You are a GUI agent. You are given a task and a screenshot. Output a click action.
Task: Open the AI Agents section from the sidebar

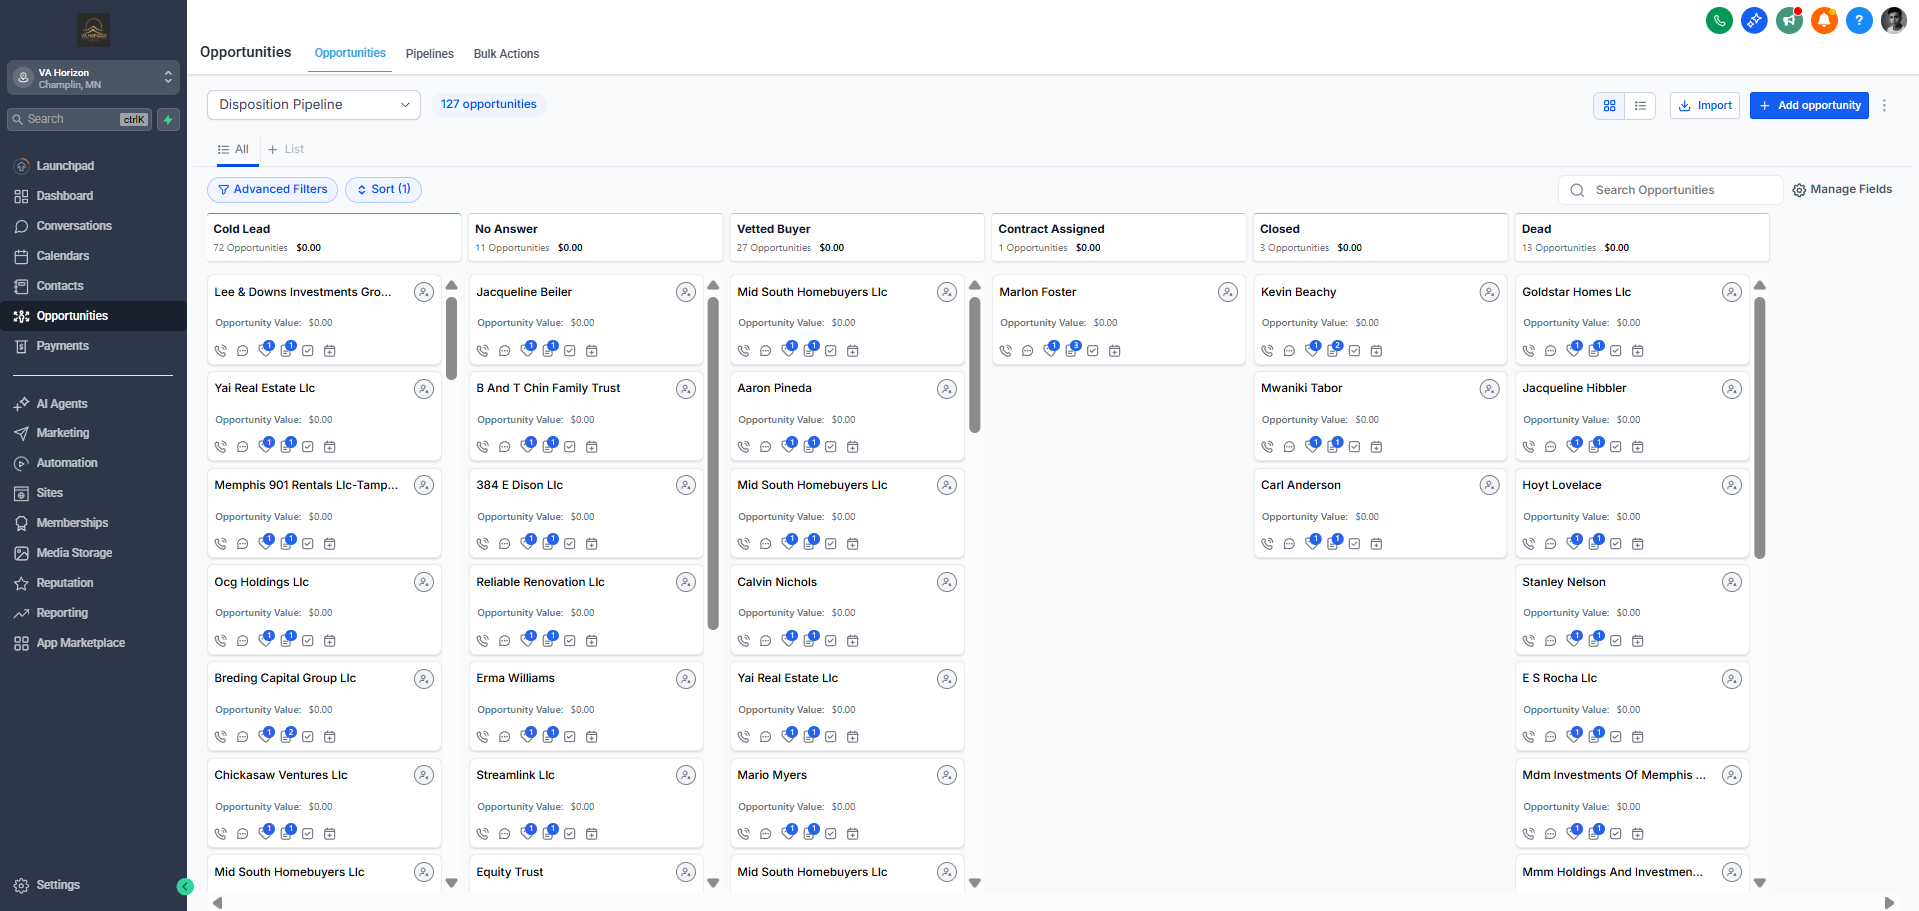click(61, 403)
